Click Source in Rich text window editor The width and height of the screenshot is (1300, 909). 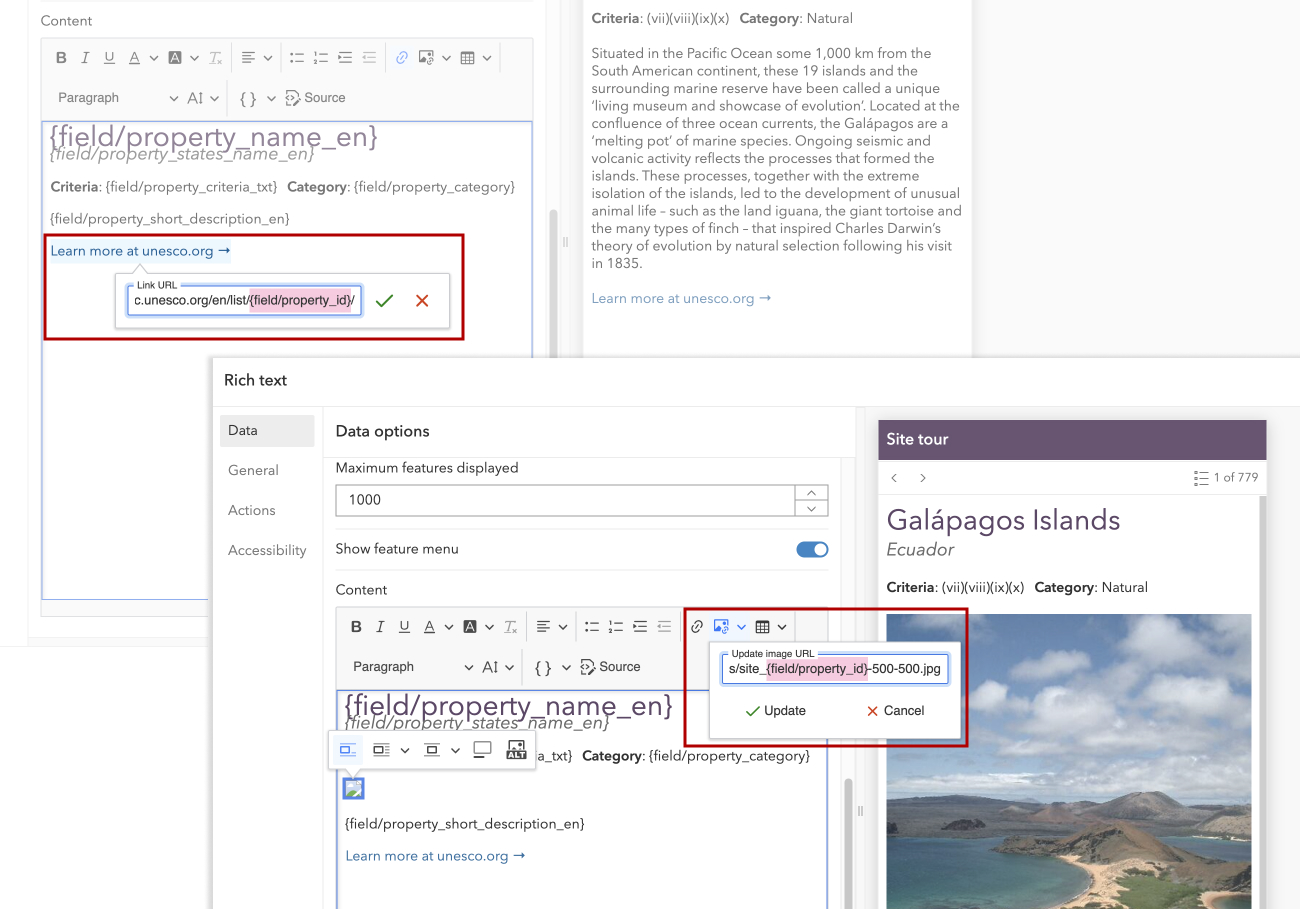click(610, 667)
